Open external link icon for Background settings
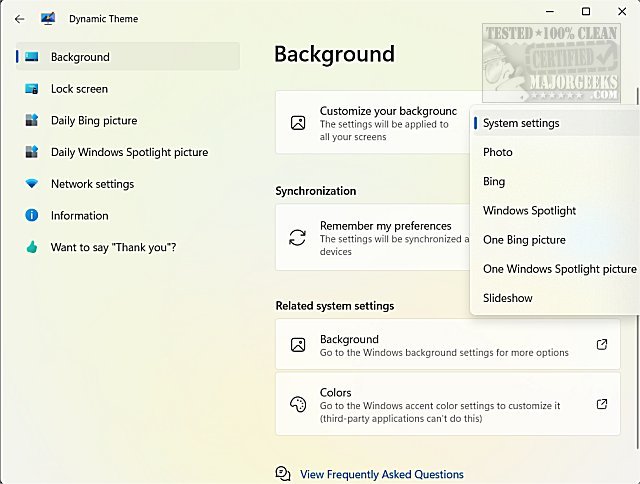 coord(602,345)
